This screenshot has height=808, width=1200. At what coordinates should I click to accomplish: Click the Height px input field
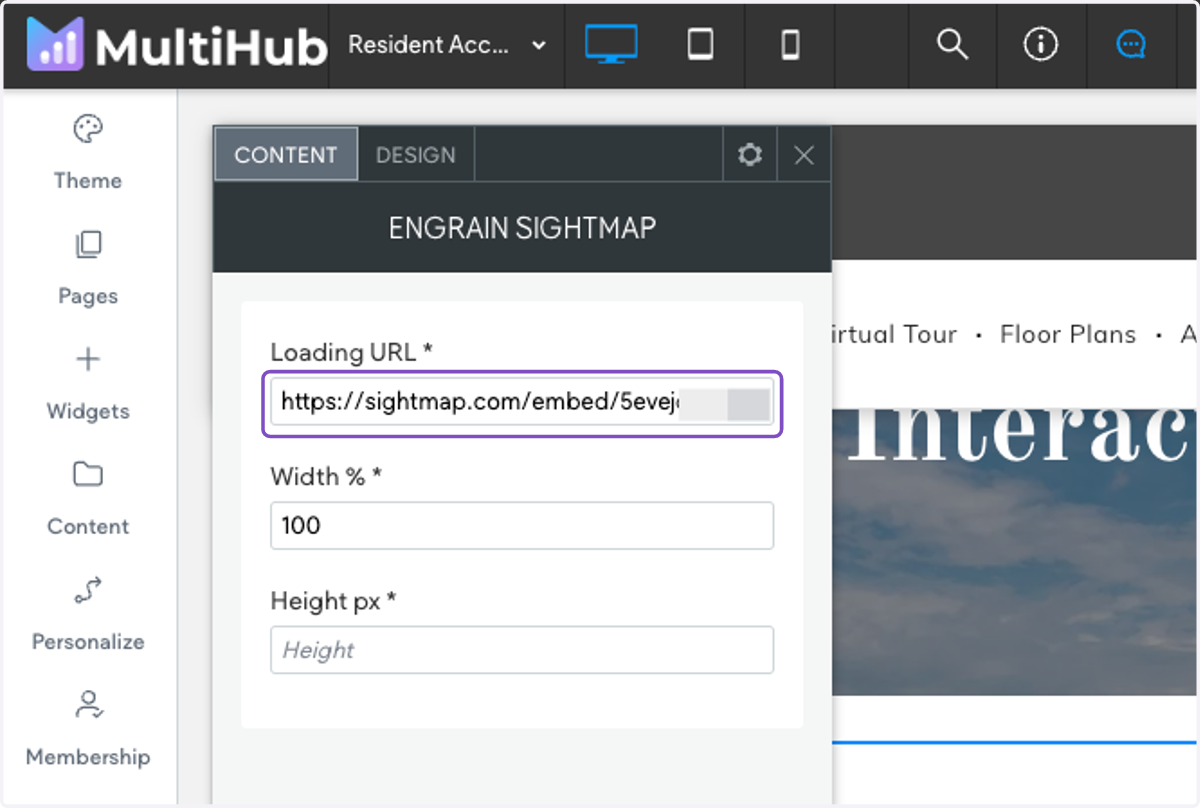pyautogui.click(x=522, y=650)
